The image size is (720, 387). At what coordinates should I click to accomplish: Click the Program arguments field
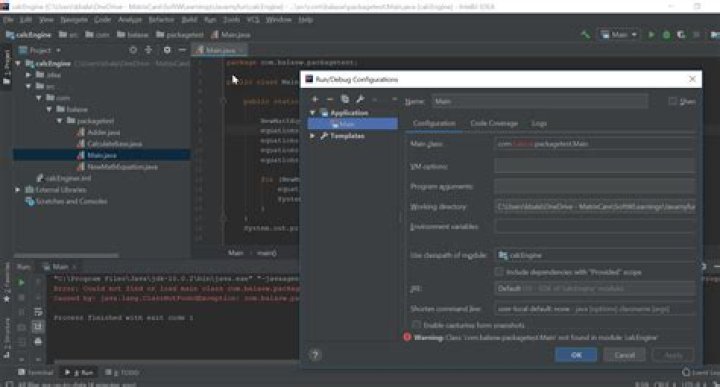(x=595, y=186)
